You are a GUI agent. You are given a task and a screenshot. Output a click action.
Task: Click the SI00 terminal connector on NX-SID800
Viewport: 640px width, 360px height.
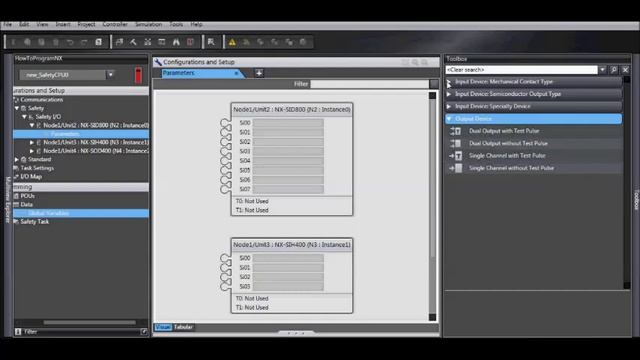pyautogui.click(x=225, y=123)
